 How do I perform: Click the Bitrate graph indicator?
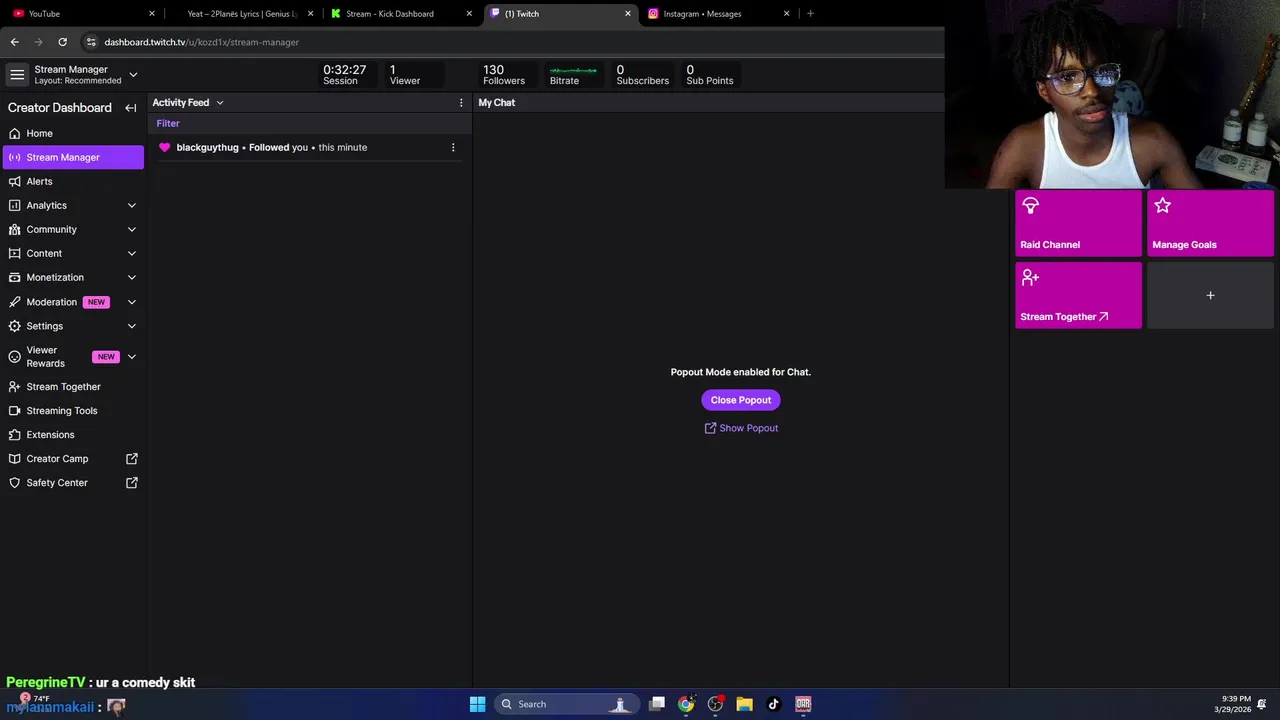tap(573, 75)
